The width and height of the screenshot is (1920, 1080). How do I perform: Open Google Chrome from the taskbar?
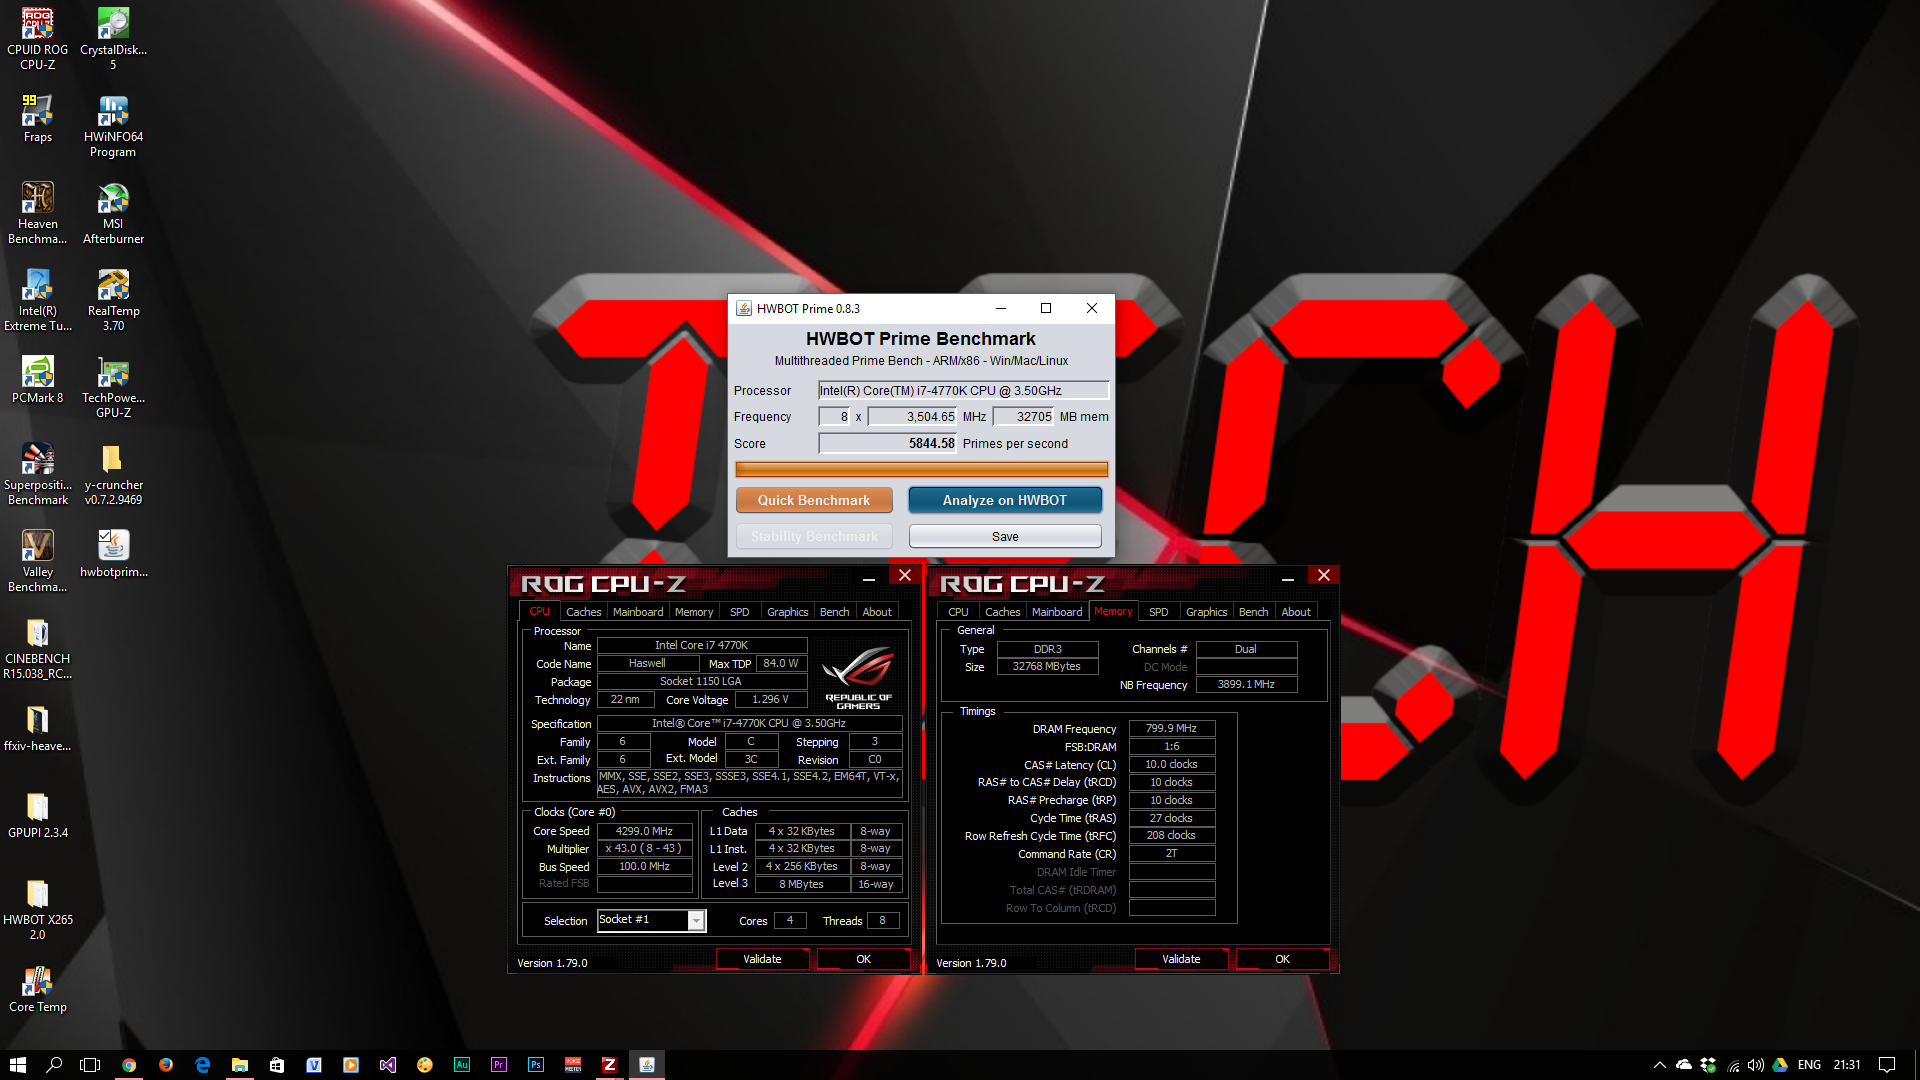[x=129, y=1065]
